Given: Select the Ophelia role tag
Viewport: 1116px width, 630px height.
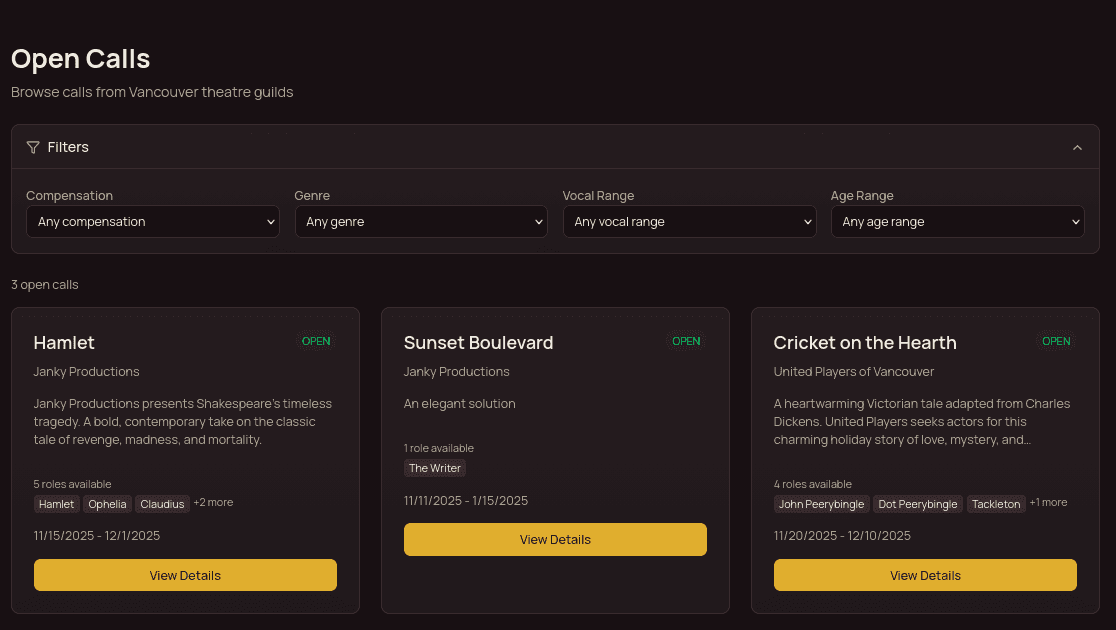Looking at the screenshot, I should click(107, 504).
